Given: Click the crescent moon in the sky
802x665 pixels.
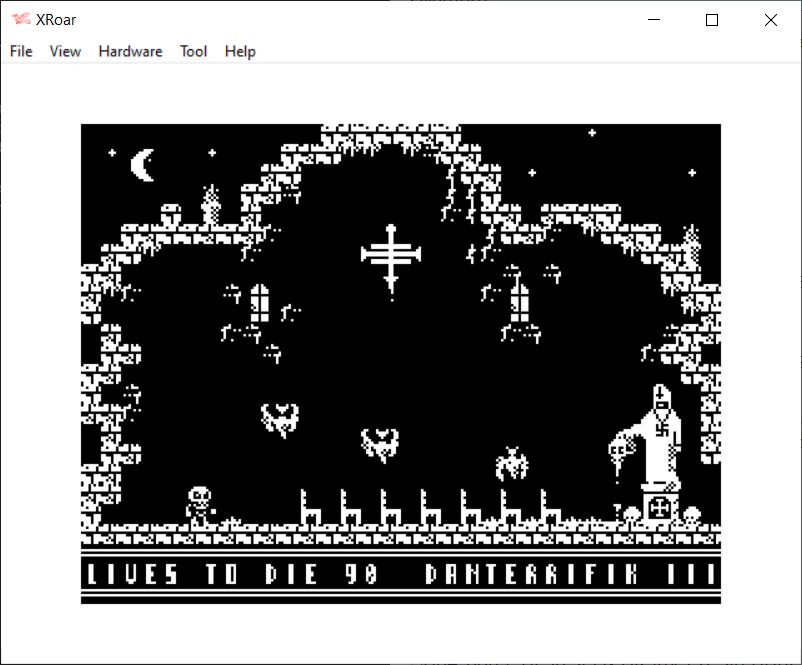Looking at the screenshot, I should tap(144, 165).
